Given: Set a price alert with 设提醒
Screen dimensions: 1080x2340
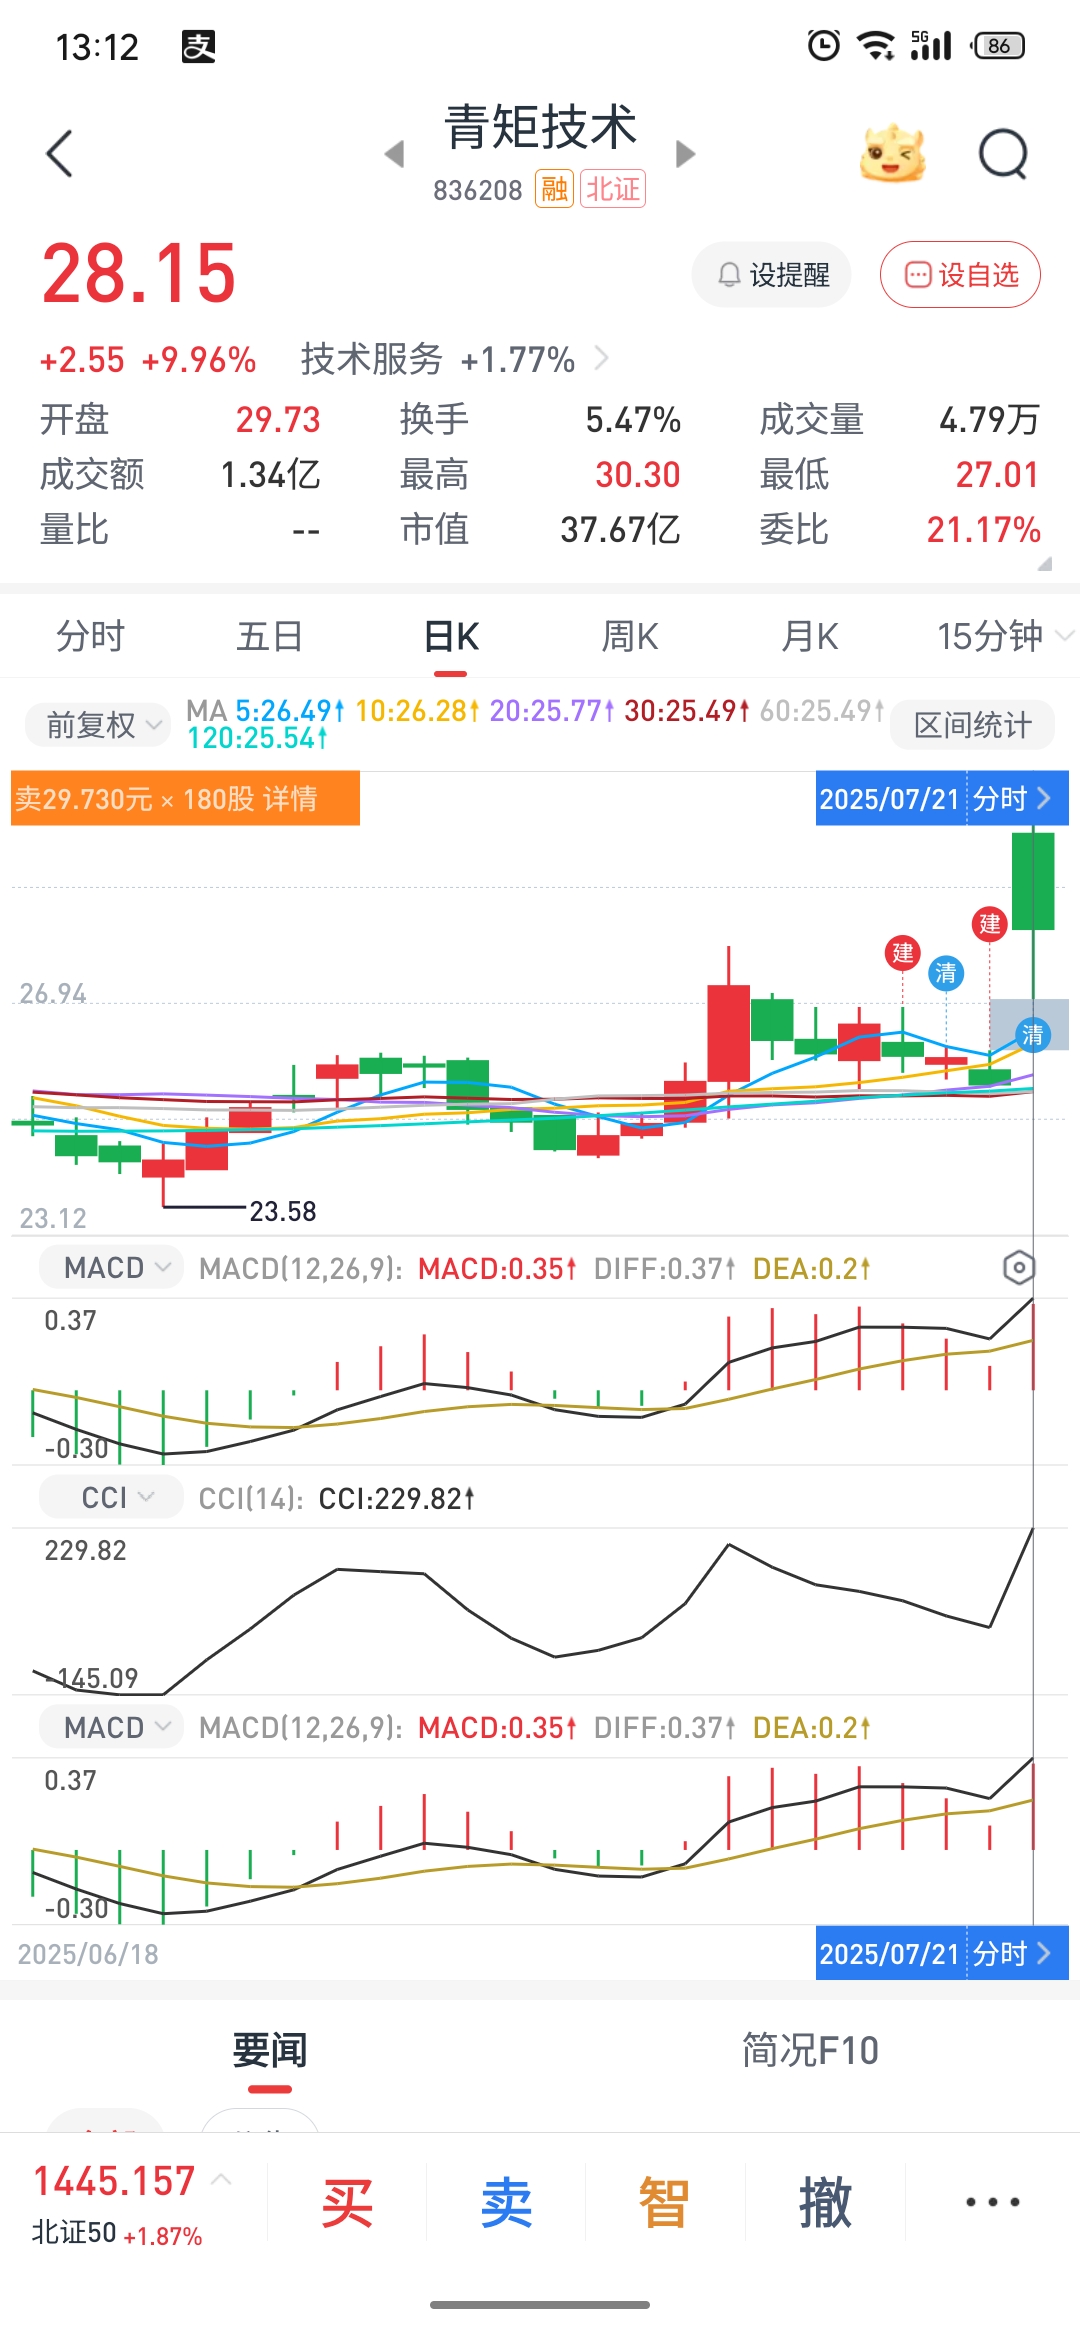Looking at the screenshot, I should pos(771,274).
